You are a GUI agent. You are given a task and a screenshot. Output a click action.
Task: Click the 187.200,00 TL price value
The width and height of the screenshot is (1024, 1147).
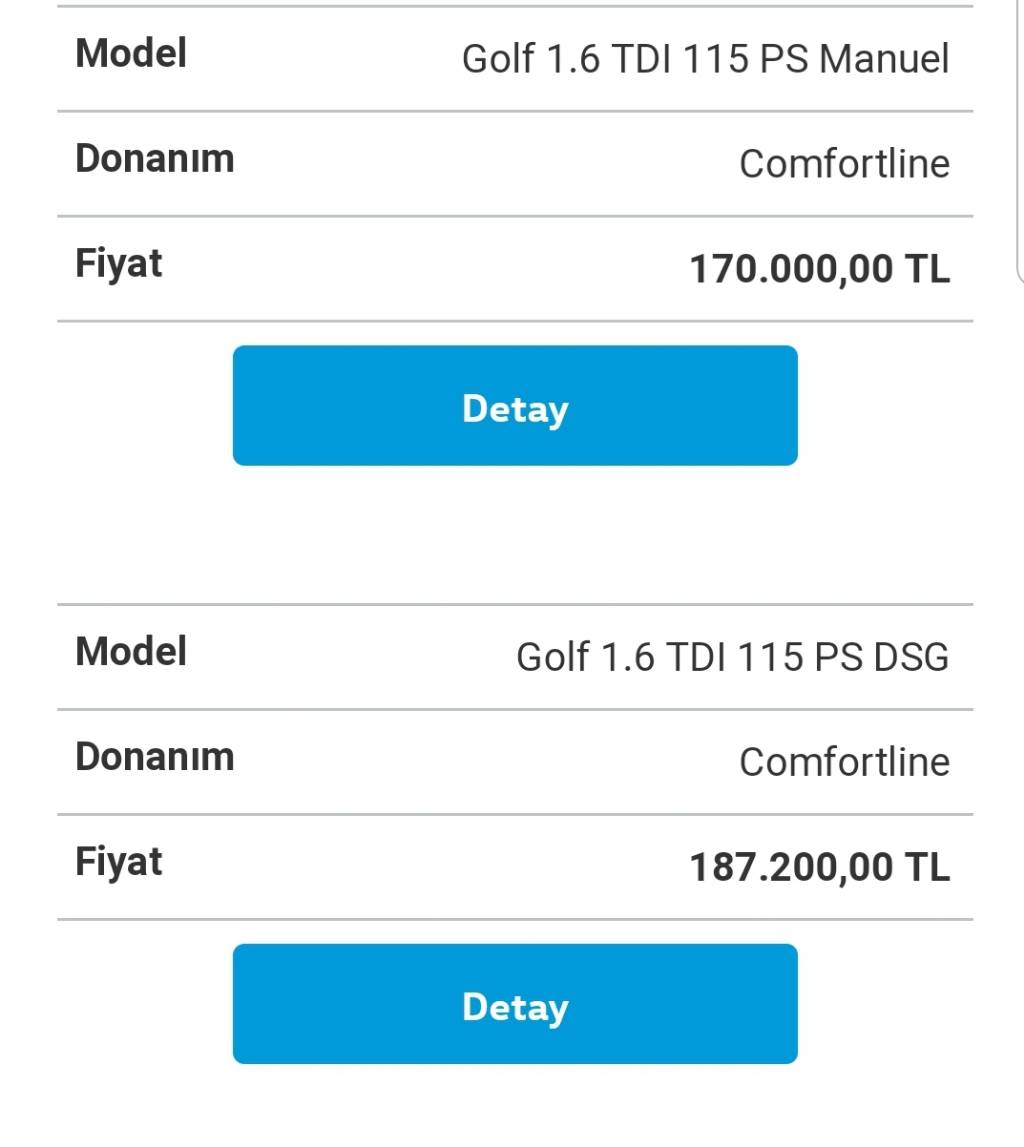pos(820,867)
